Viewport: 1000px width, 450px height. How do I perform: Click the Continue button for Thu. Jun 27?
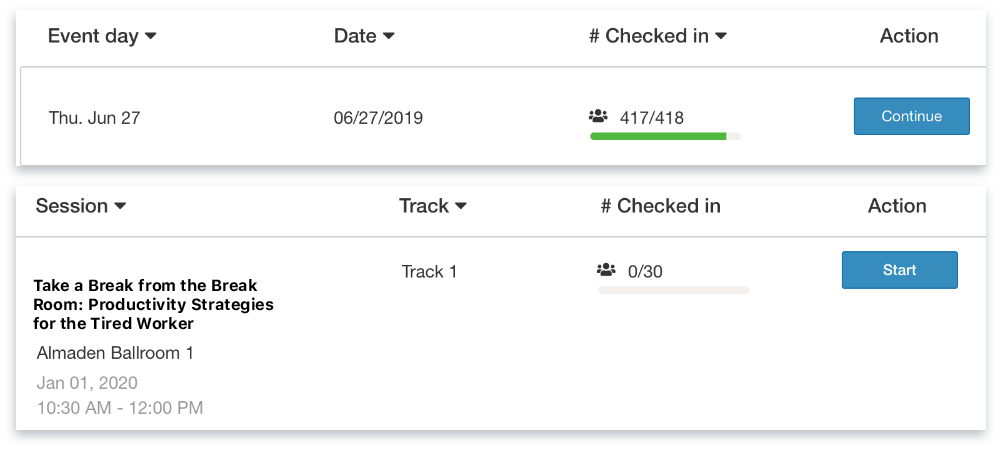(x=911, y=116)
